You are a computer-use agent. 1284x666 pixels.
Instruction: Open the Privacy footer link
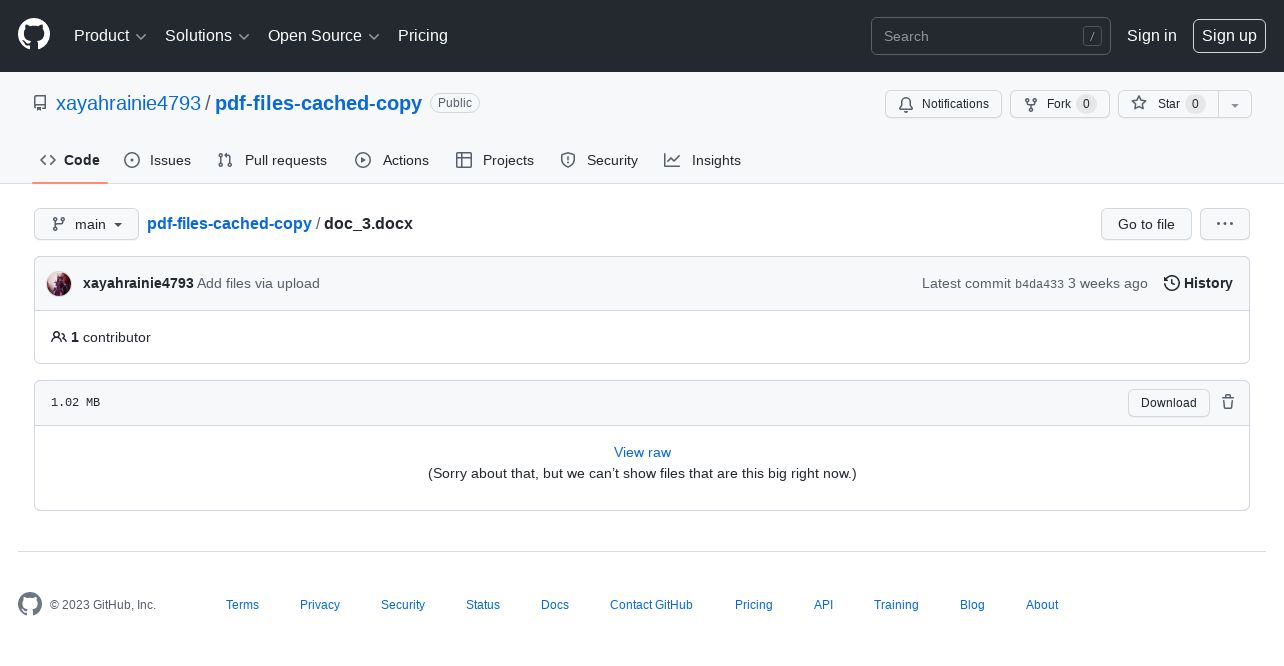point(320,605)
